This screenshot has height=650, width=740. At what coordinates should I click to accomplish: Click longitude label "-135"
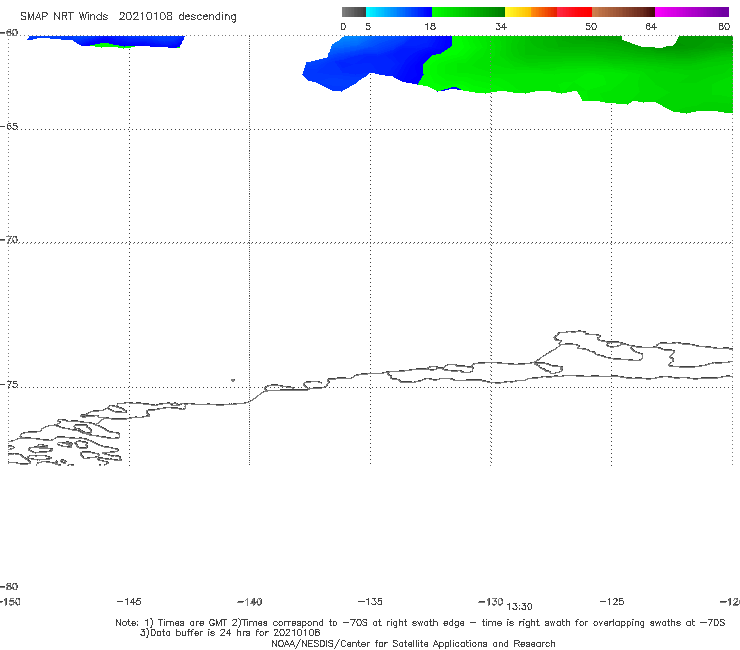point(370,601)
